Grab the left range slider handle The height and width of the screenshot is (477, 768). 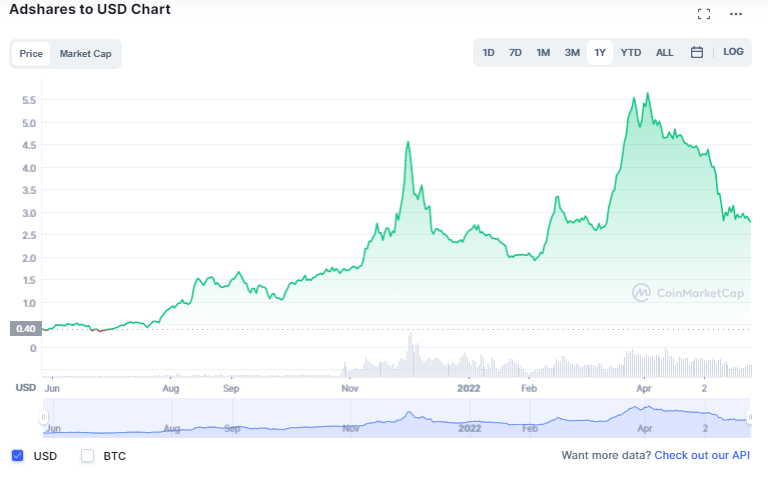[x=43, y=417]
